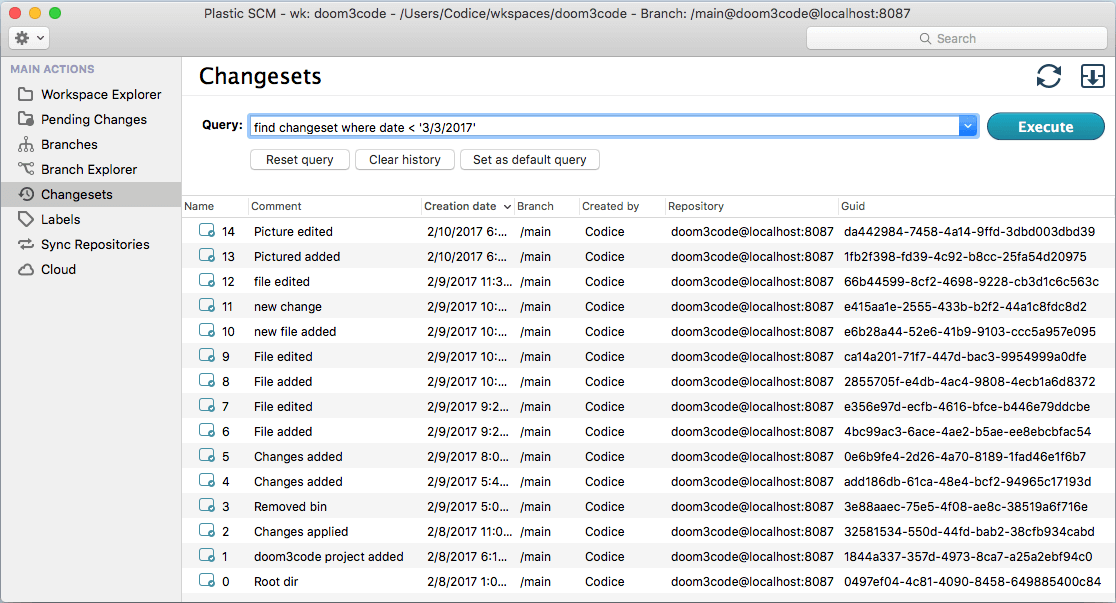Select the 'file edited' comment of changeset 12

[x=282, y=281]
